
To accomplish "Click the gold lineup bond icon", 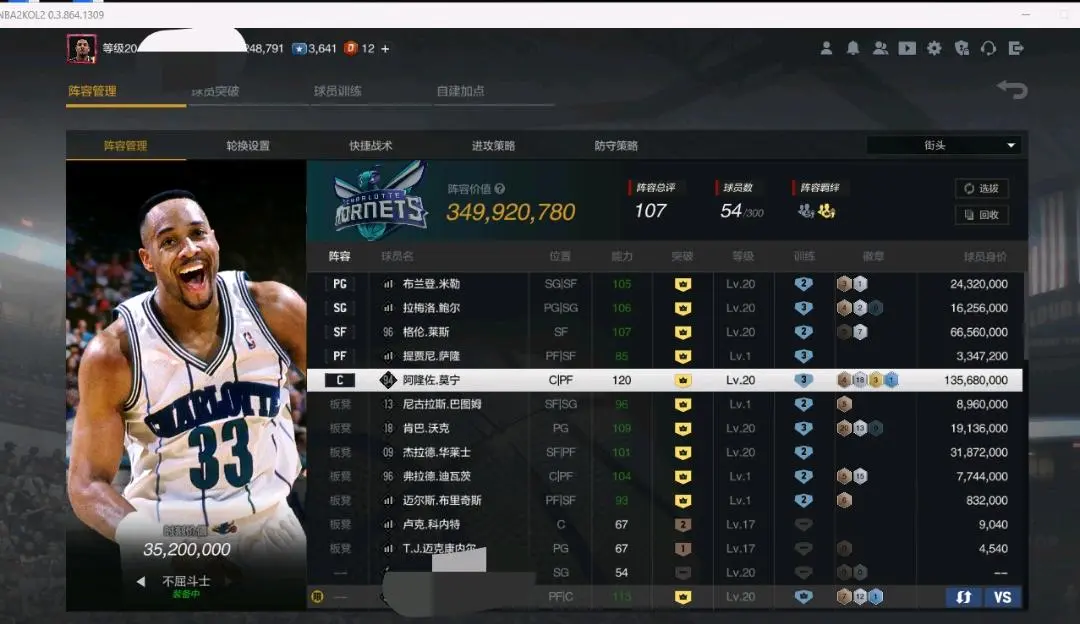I will coord(827,211).
